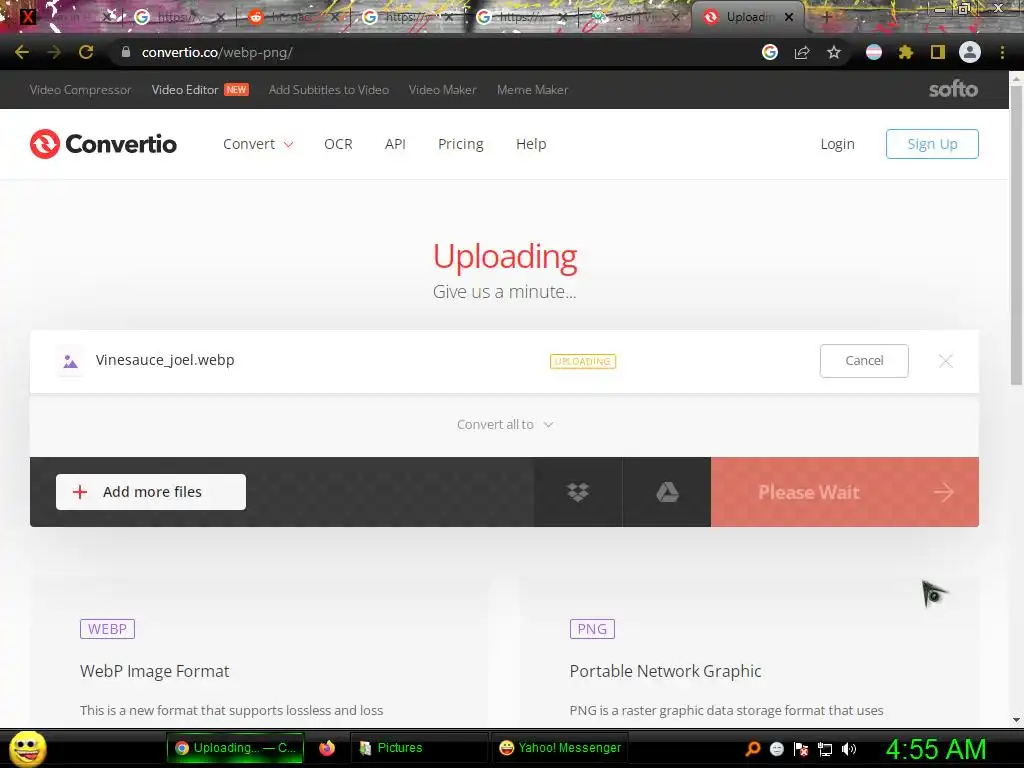Open the Chrome profile avatar
The image size is (1024, 768).
point(970,52)
